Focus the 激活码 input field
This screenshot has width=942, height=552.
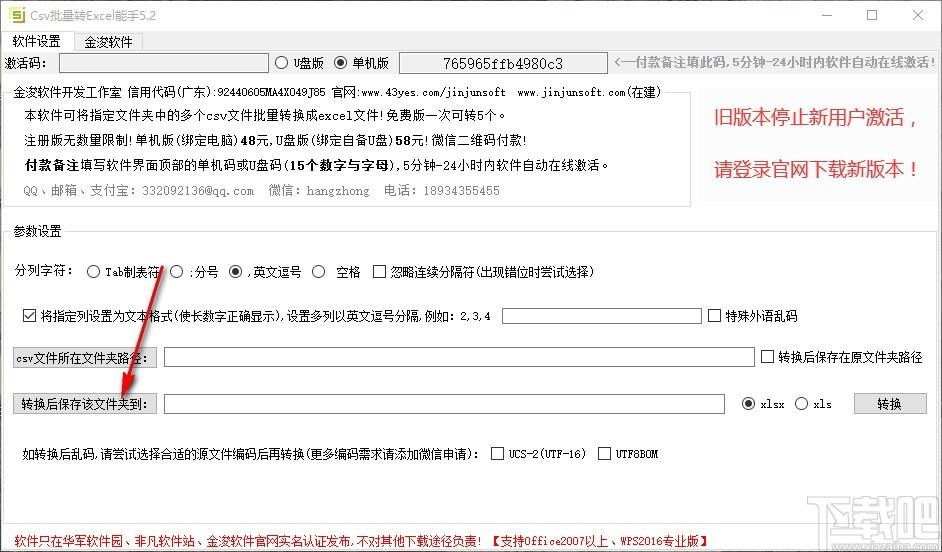(163, 63)
